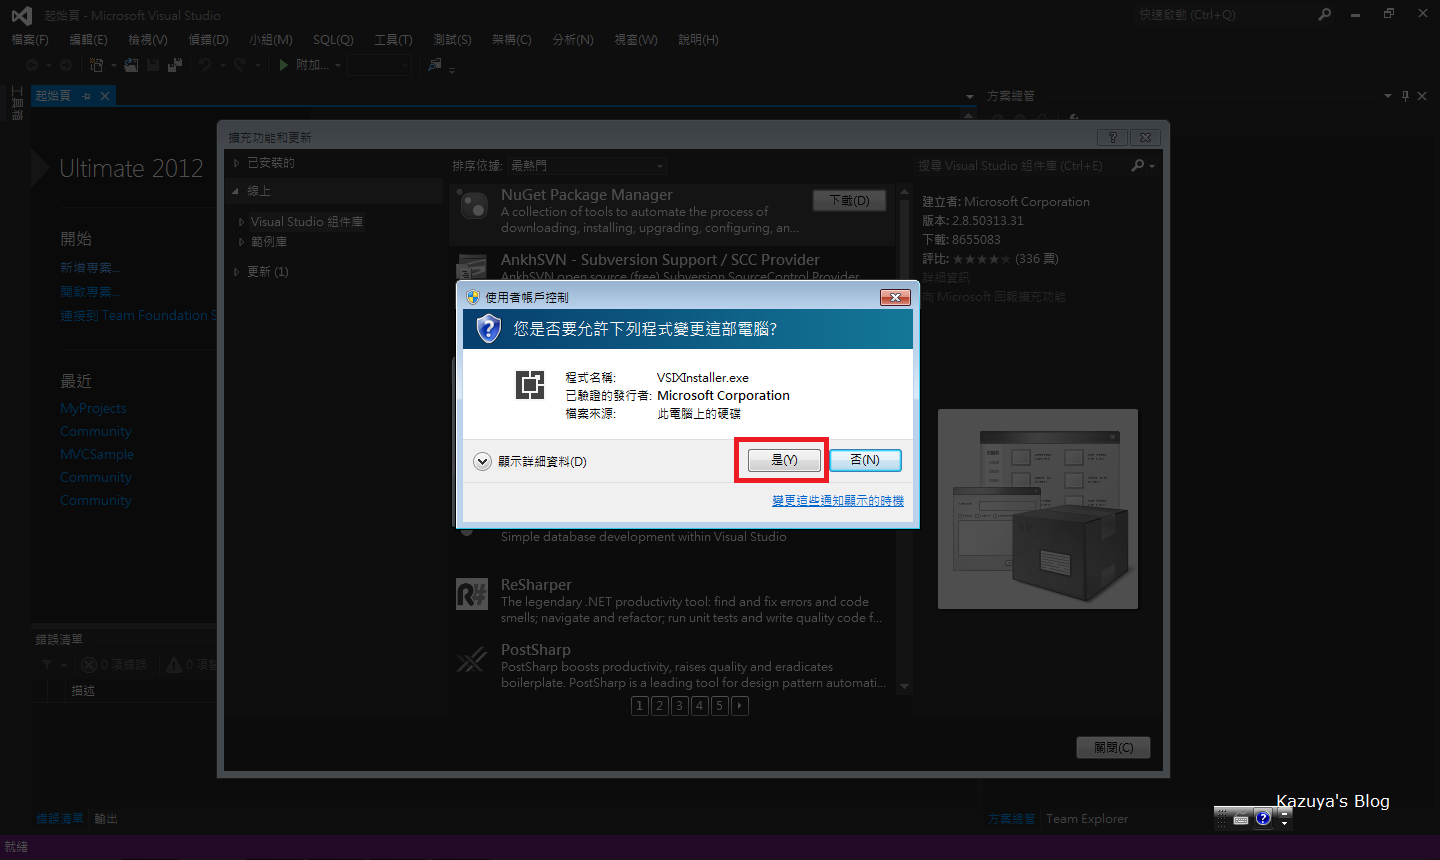Viewport: 1440px width, 860px height.
Task: Open the dropdown arrow next to 附加...
Action: (338, 66)
